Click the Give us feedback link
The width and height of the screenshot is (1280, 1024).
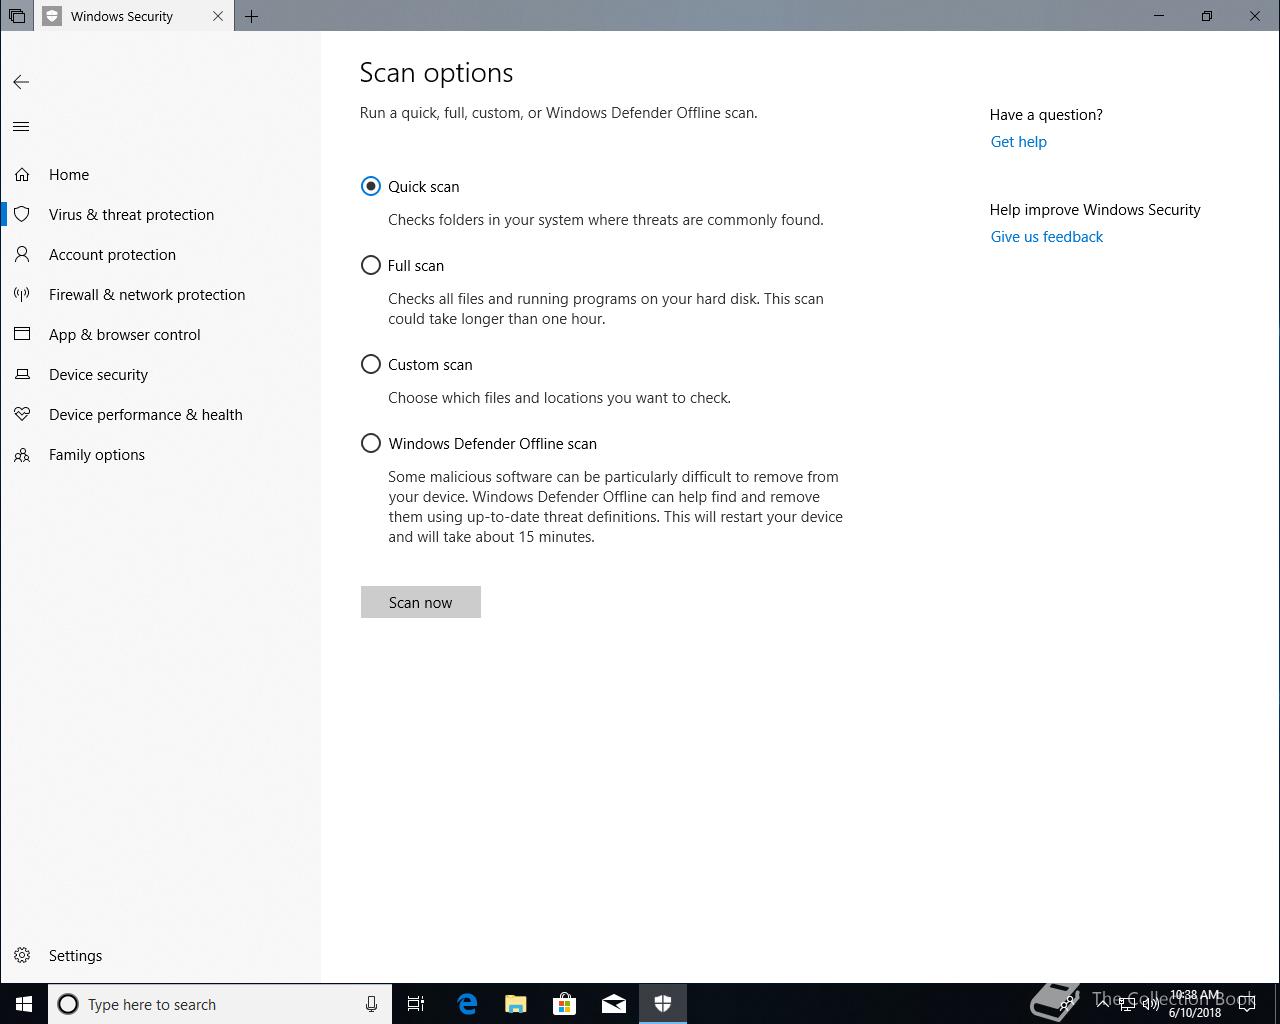[1047, 236]
